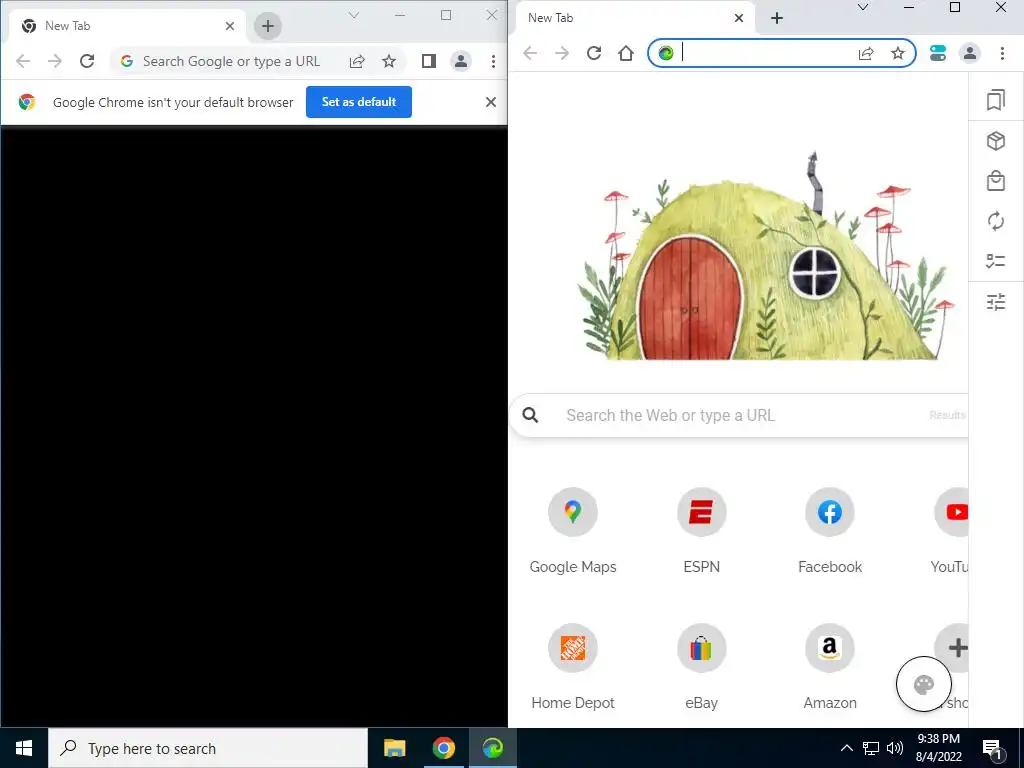The image size is (1024, 768).
Task: Go forward in Chrome window
Action: (x=55, y=61)
